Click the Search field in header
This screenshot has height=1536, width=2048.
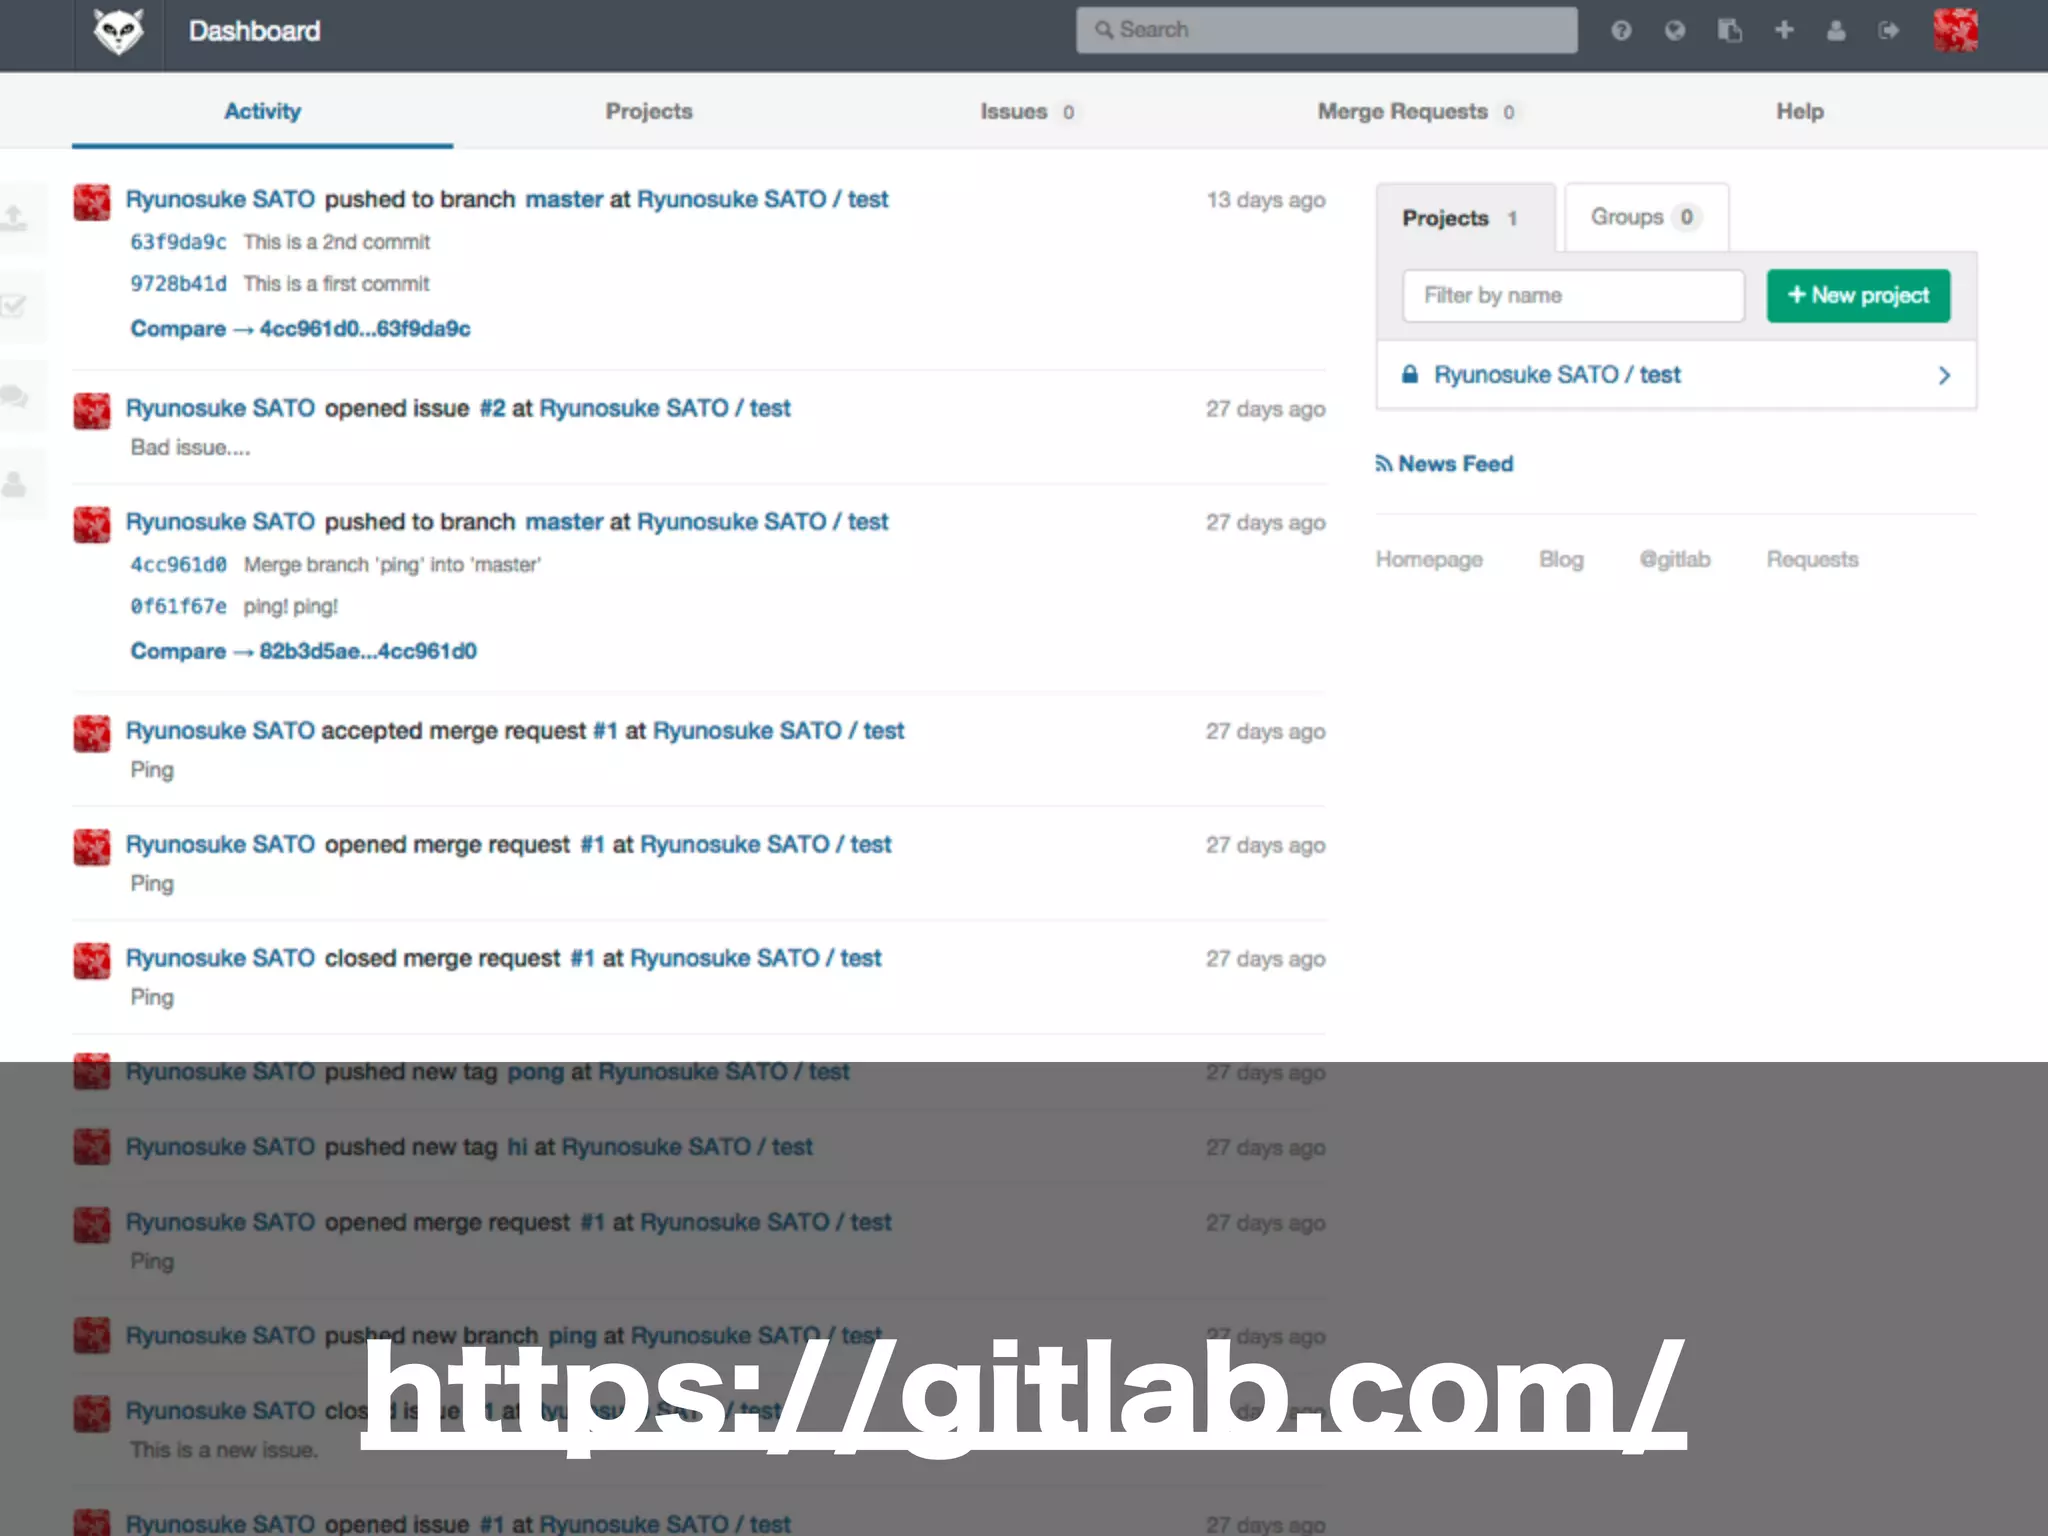[x=1327, y=30]
